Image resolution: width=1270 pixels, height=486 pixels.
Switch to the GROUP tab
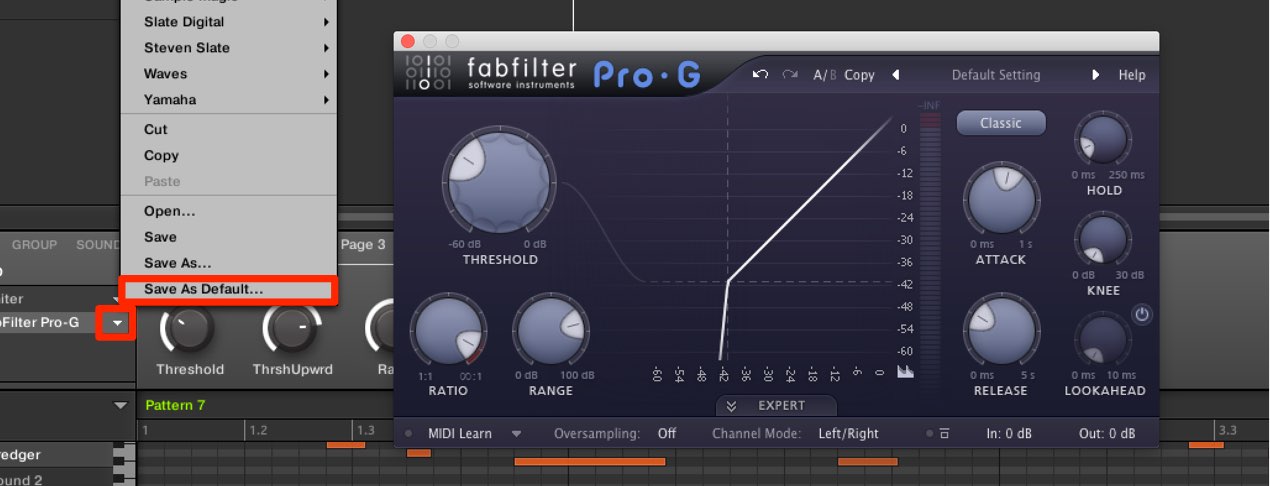point(35,244)
